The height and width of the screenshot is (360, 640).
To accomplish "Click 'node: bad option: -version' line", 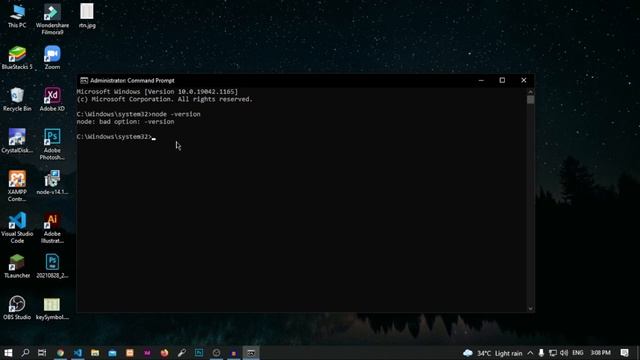I will [x=125, y=122].
